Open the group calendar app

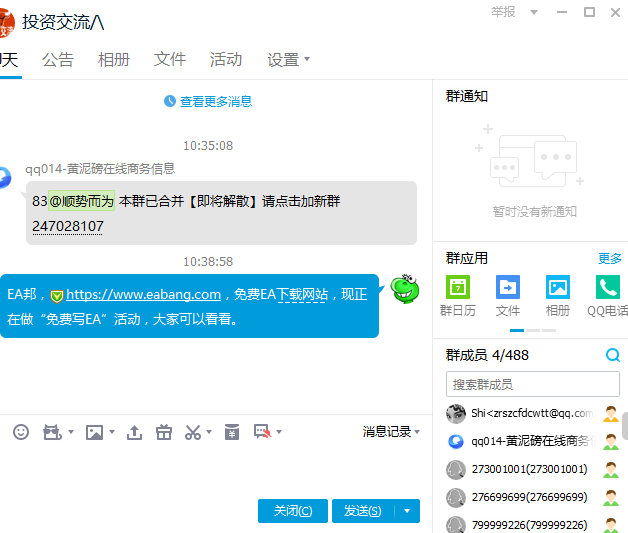458,287
